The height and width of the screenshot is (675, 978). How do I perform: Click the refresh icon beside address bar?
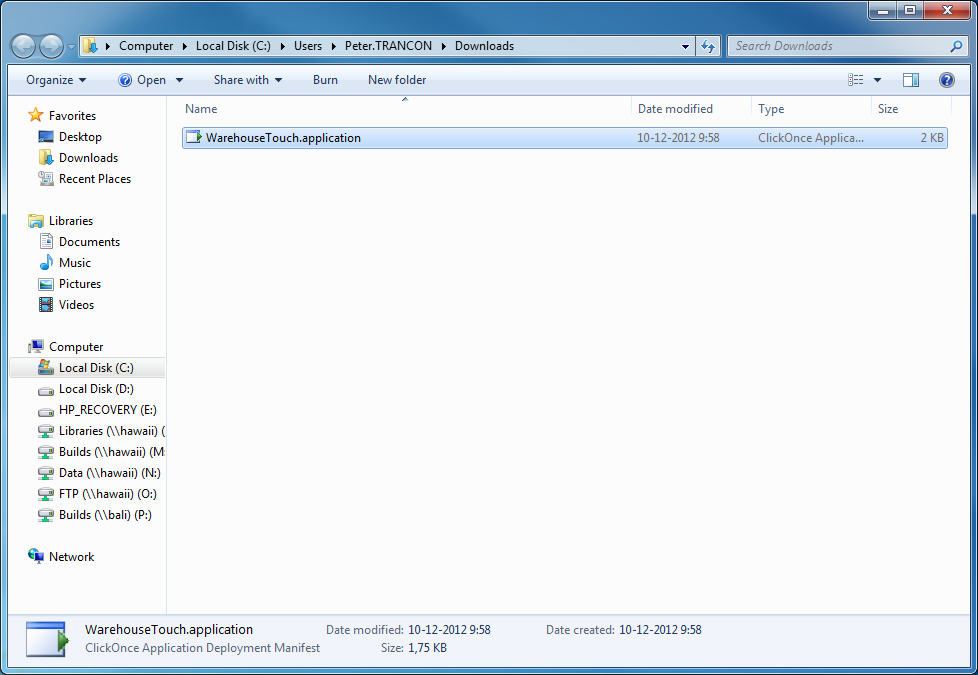point(708,46)
